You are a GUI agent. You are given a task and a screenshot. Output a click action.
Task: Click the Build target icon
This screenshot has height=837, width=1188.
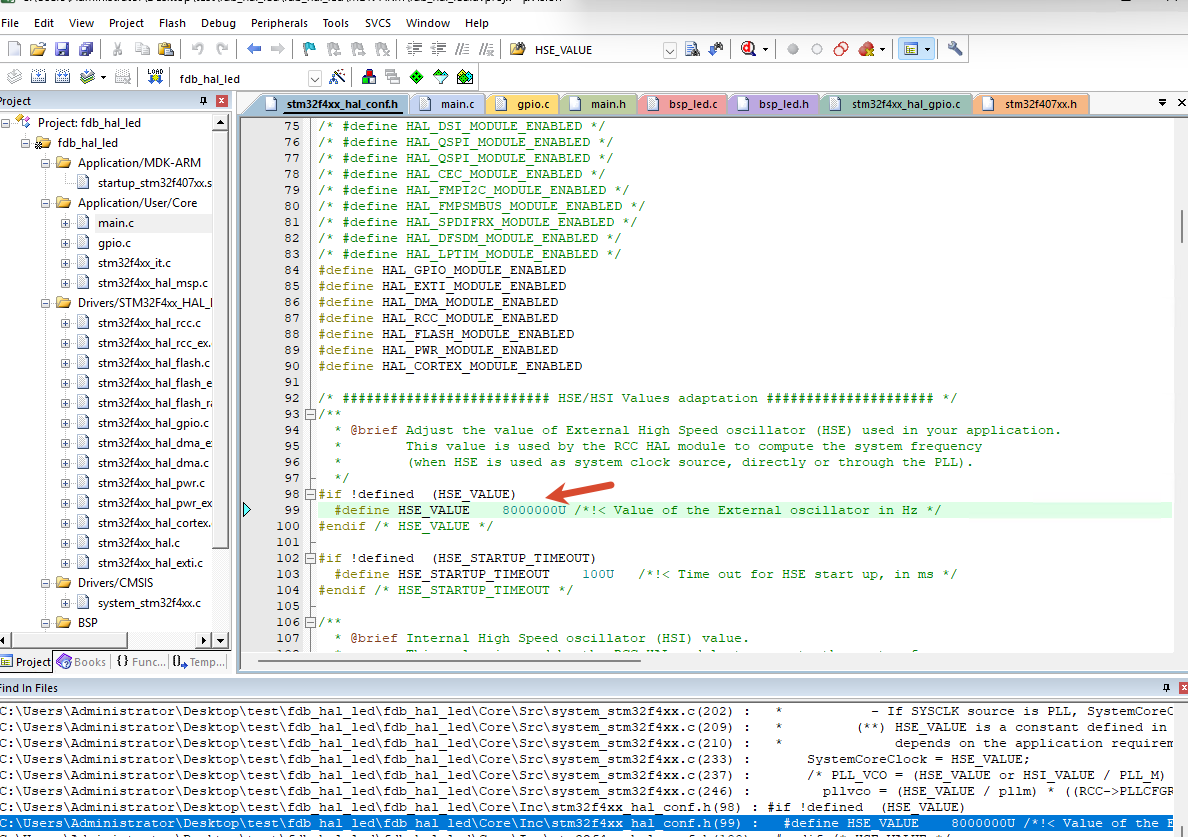point(39,77)
